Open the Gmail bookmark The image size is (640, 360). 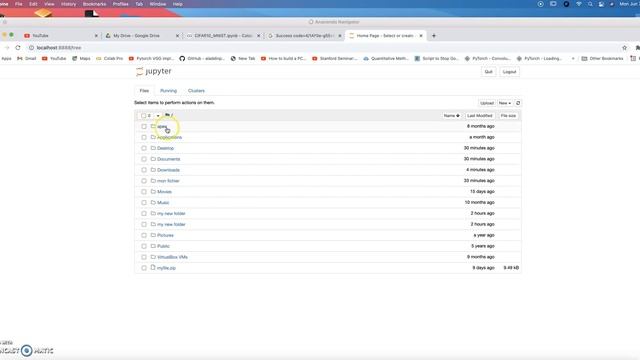tap(27, 59)
